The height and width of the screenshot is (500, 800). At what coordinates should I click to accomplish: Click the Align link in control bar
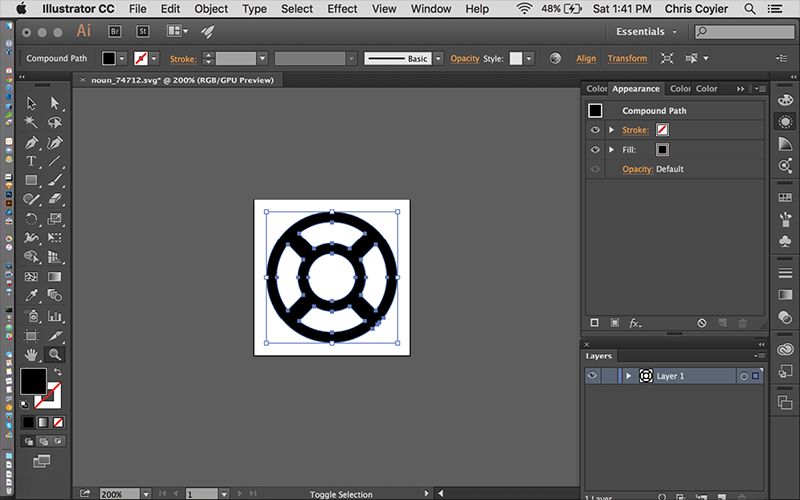coord(586,59)
